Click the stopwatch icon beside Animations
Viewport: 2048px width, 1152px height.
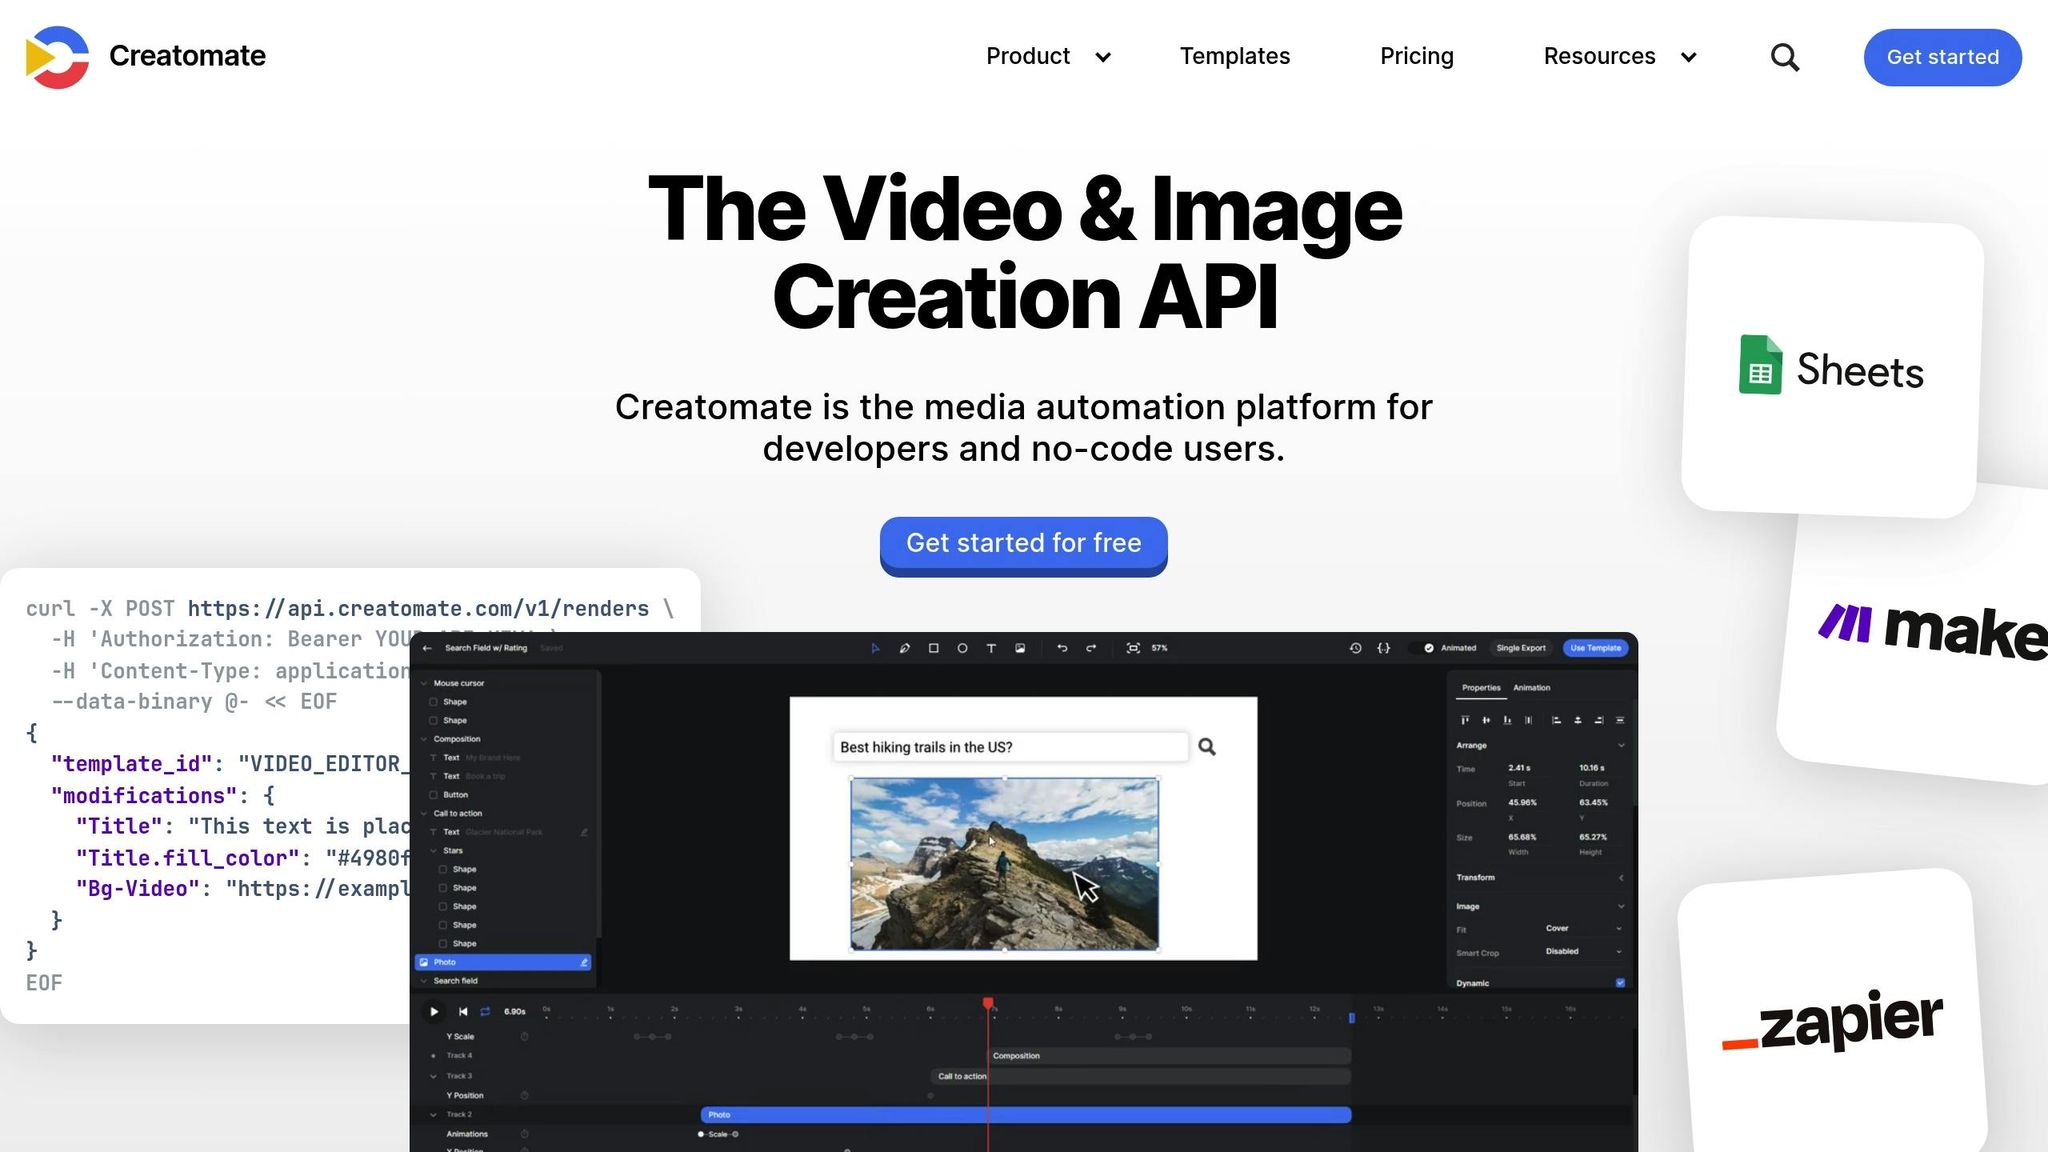[524, 1134]
